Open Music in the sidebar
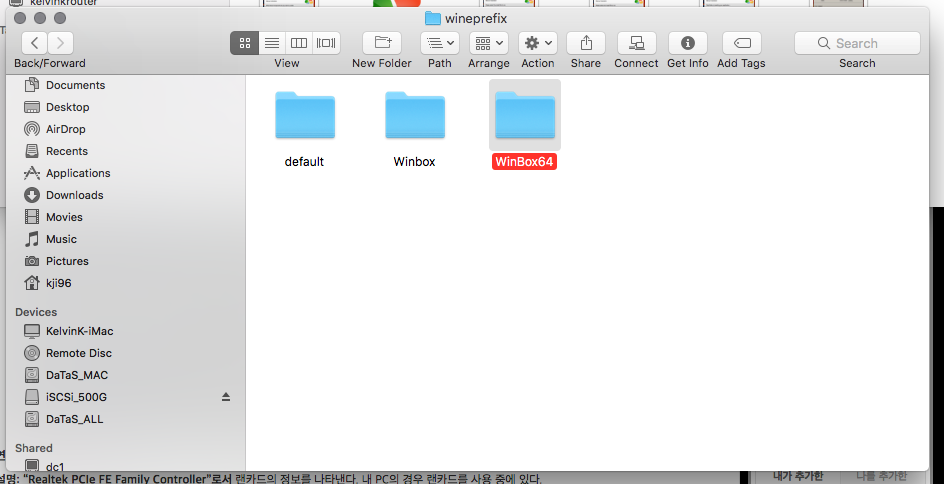The height and width of the screenshot is (484, 944). click(61, 239)
